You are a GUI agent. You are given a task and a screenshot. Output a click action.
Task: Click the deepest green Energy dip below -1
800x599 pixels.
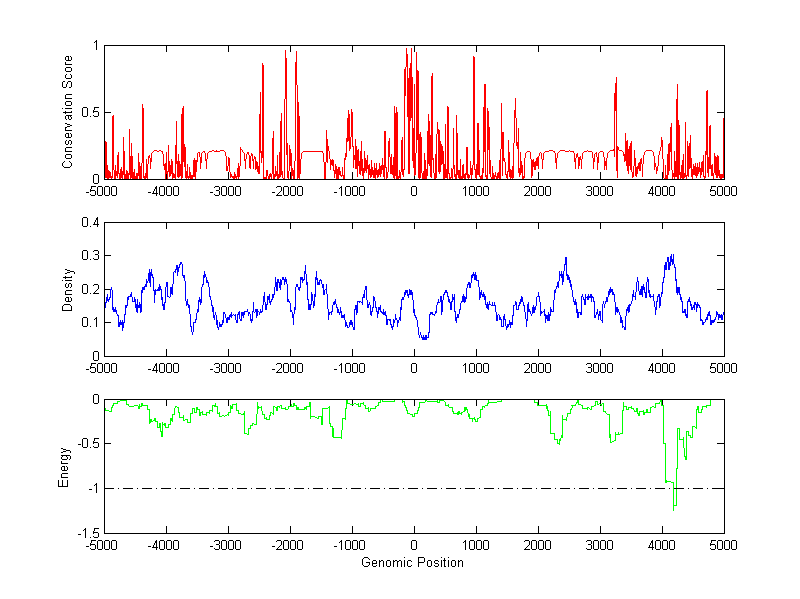(674, 508)
